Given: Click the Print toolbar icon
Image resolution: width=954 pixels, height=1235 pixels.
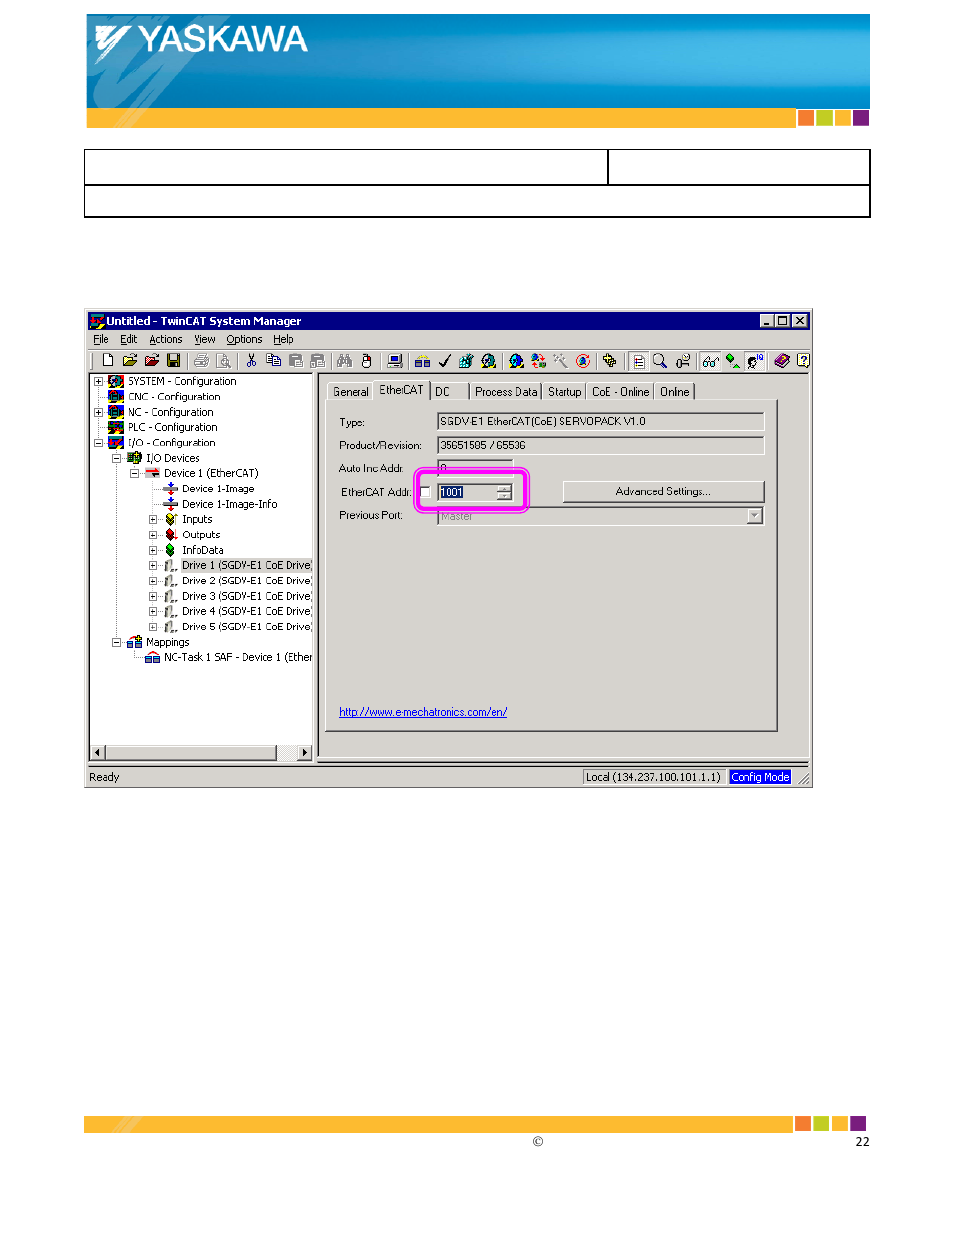Looking at the screenshot, I should 201,361.
